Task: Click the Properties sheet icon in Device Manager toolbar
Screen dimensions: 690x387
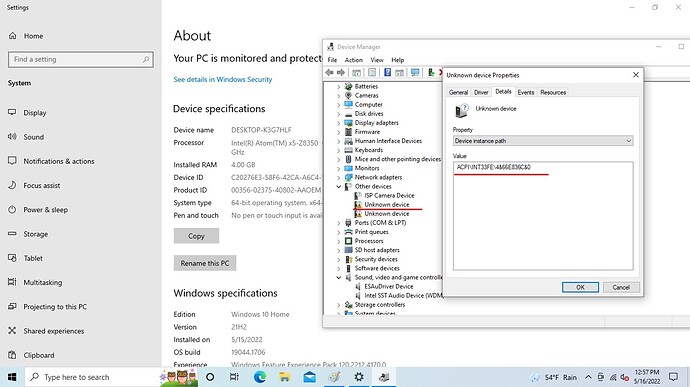Action: coord(372,72)
